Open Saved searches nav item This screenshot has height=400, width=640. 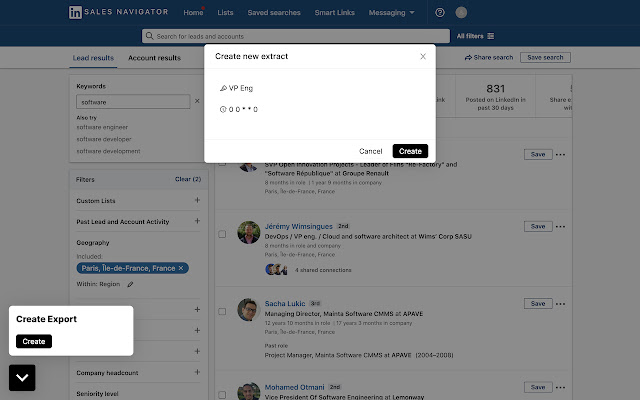pos(274,13)
